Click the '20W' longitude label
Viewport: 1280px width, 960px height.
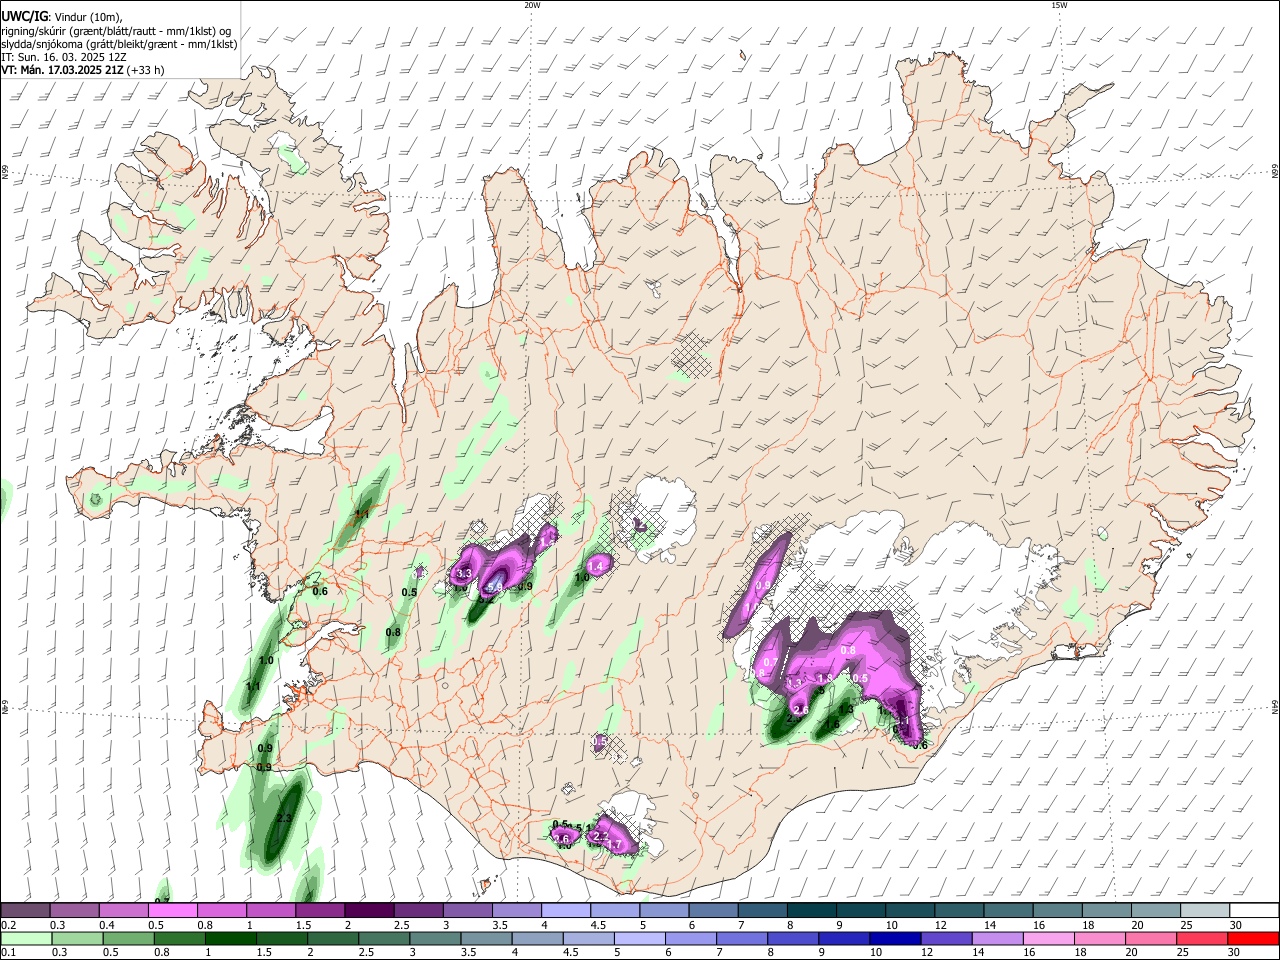coord(532,5)
